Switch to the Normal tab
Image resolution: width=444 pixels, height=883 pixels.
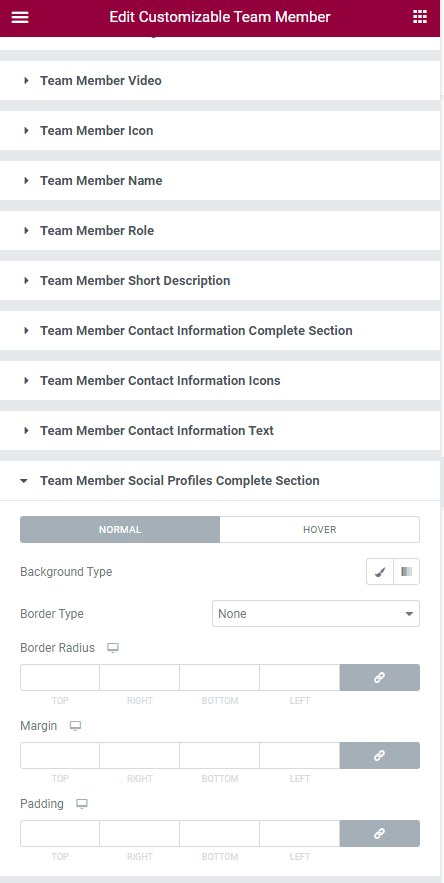pos(120,530)
